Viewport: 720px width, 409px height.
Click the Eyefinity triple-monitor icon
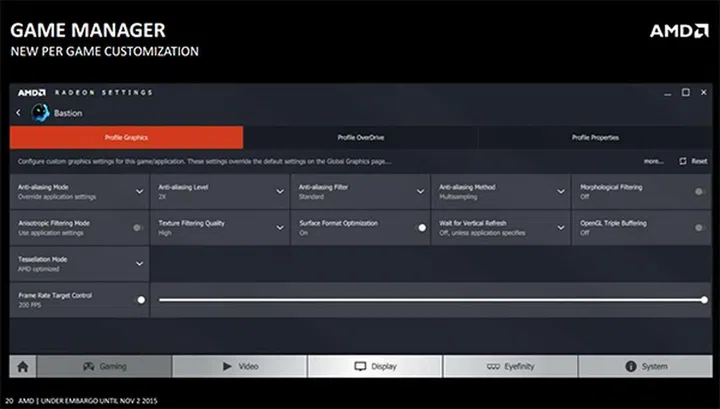493,366
